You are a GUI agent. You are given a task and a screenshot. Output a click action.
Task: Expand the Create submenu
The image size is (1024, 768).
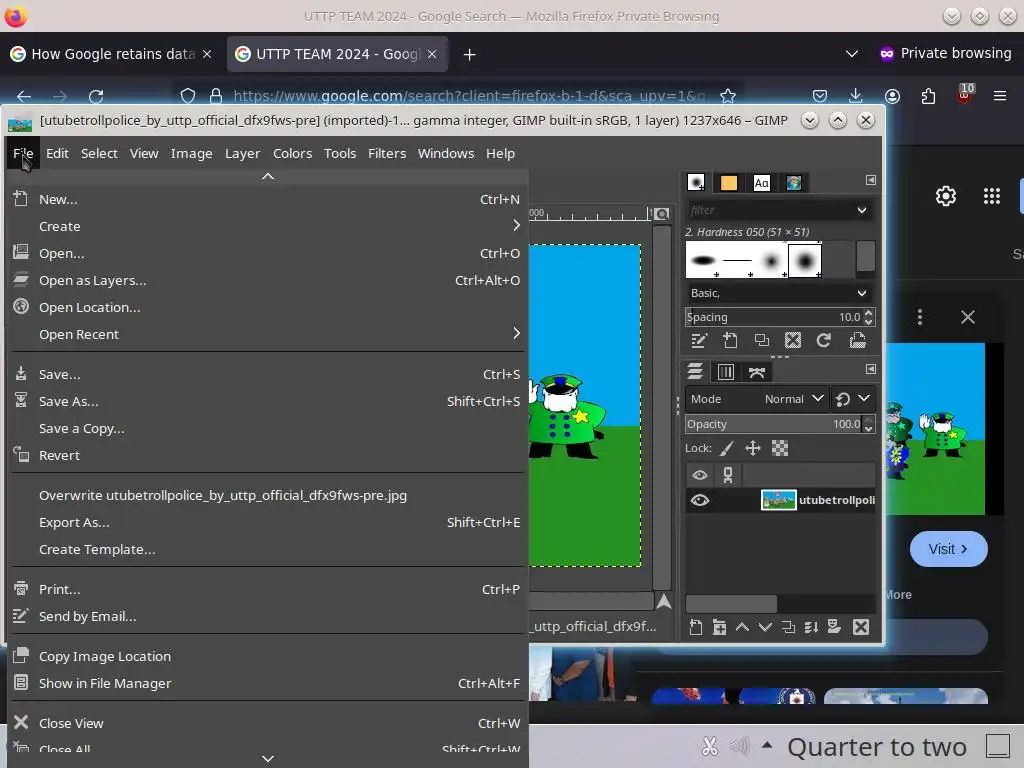[268, 226]
